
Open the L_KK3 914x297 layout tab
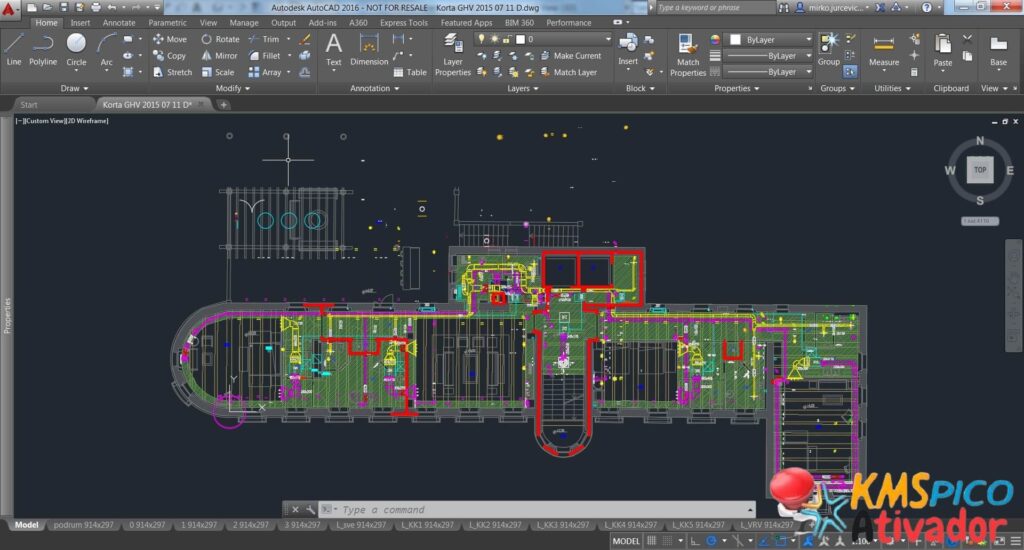[x=562, y=525]
